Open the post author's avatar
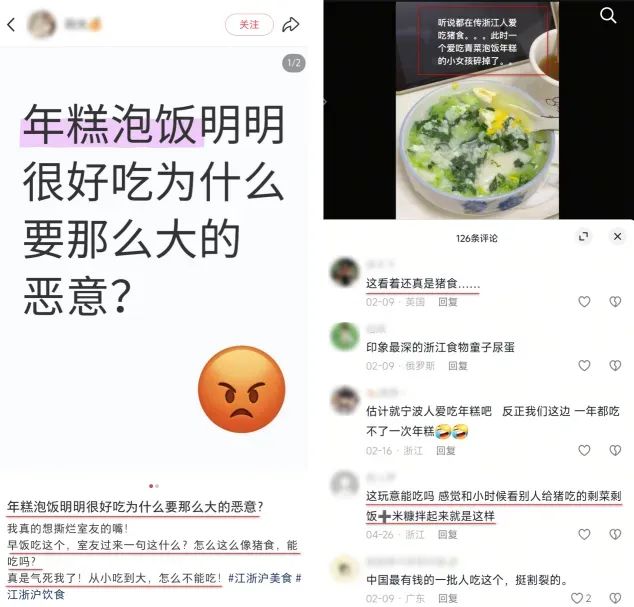The image size is (634, 607). (x=42, y=24)
